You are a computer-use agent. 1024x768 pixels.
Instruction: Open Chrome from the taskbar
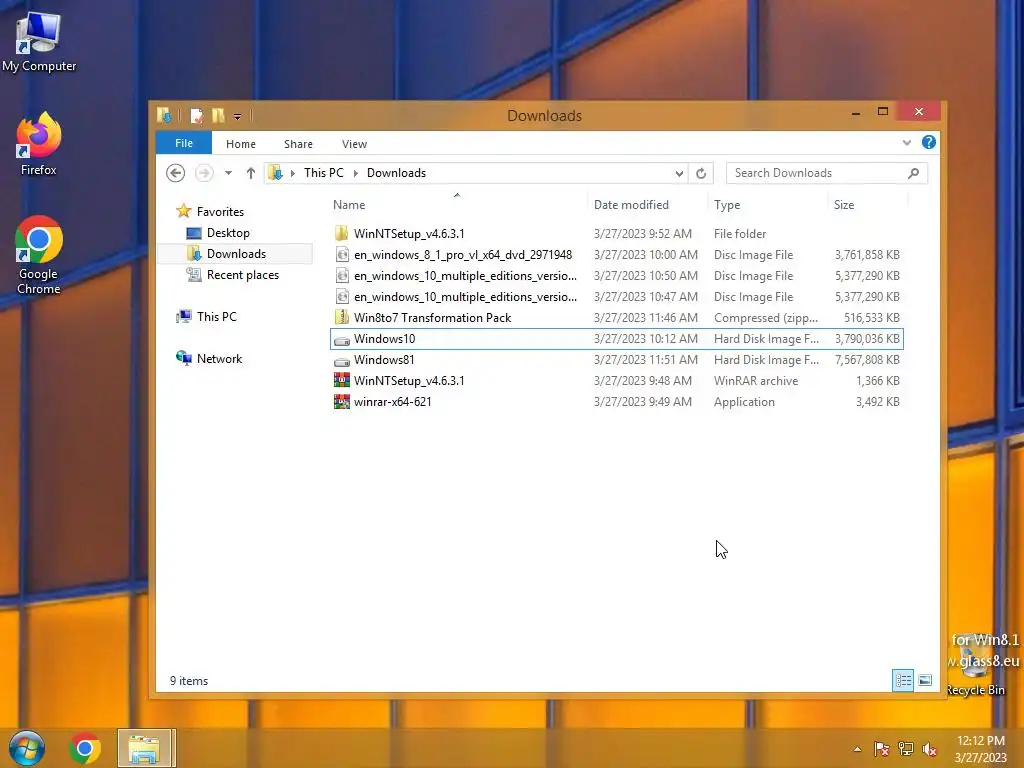pos(85,748)
